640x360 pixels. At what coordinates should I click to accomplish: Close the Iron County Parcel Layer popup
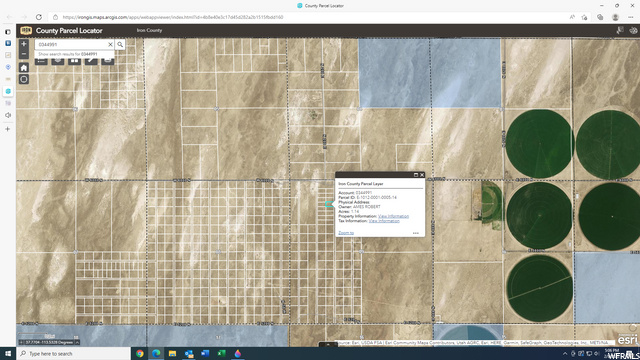(x=422, y=175)
